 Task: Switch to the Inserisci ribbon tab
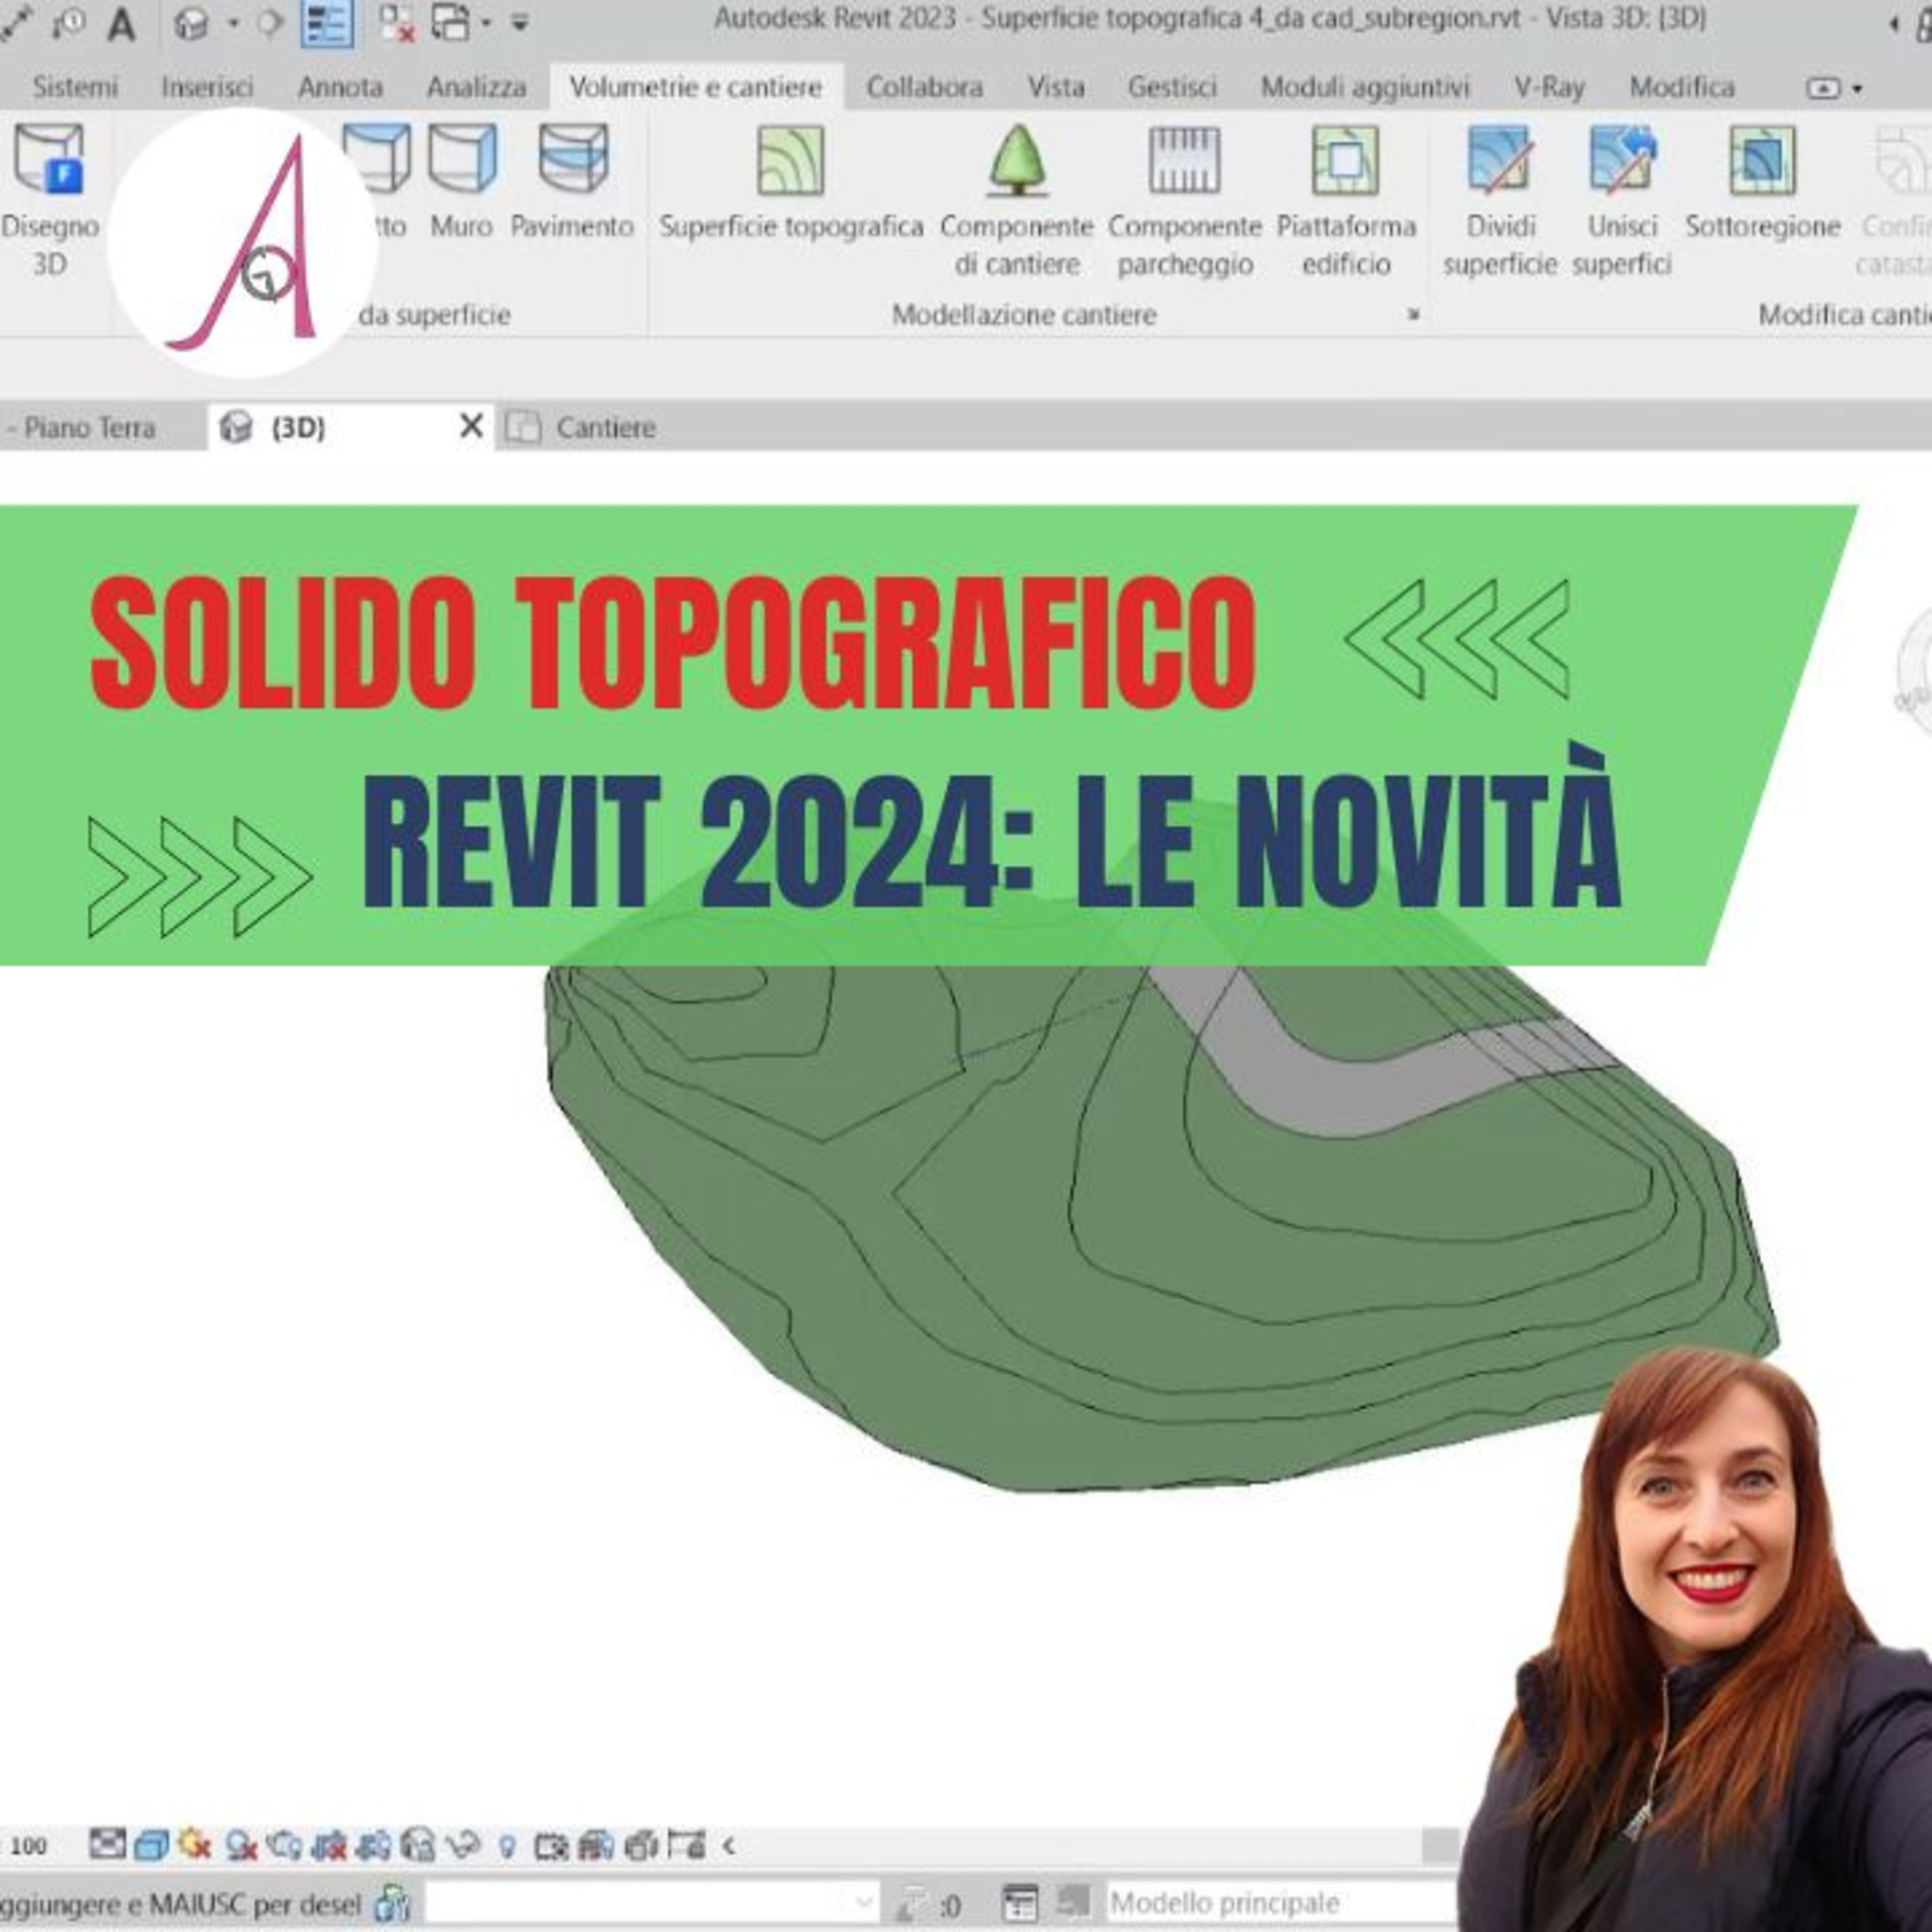(x=207, y=87)
